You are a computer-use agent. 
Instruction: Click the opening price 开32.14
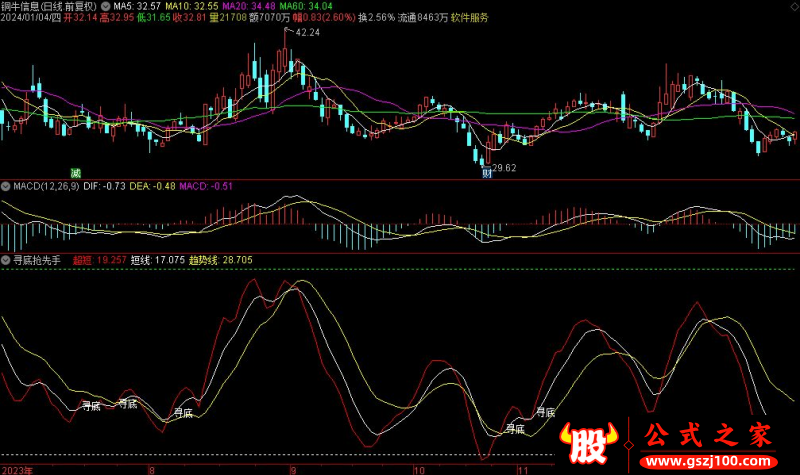coord(80,17)
